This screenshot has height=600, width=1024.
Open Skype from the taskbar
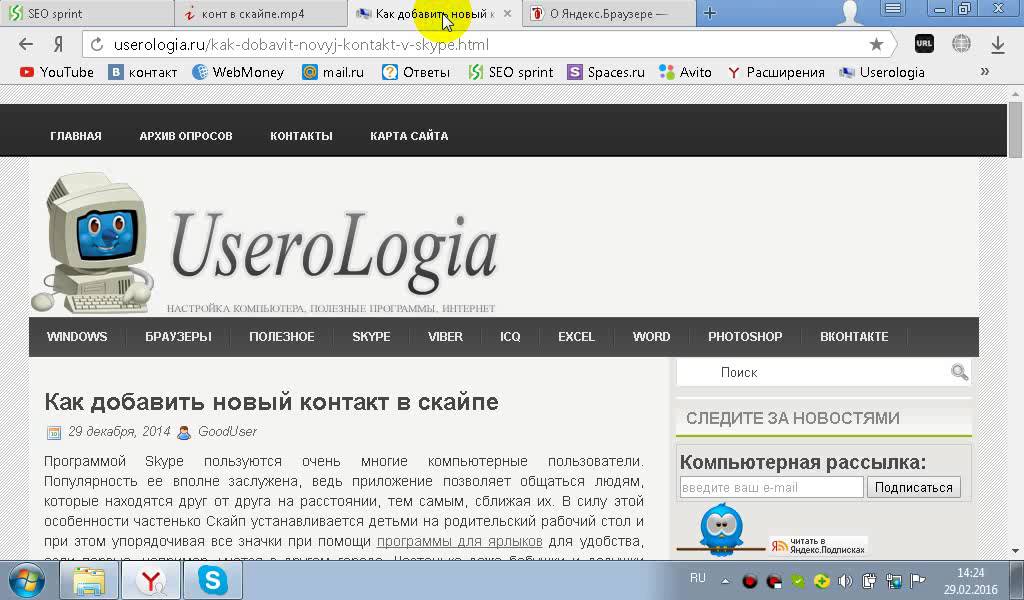(x=213, y=580)
